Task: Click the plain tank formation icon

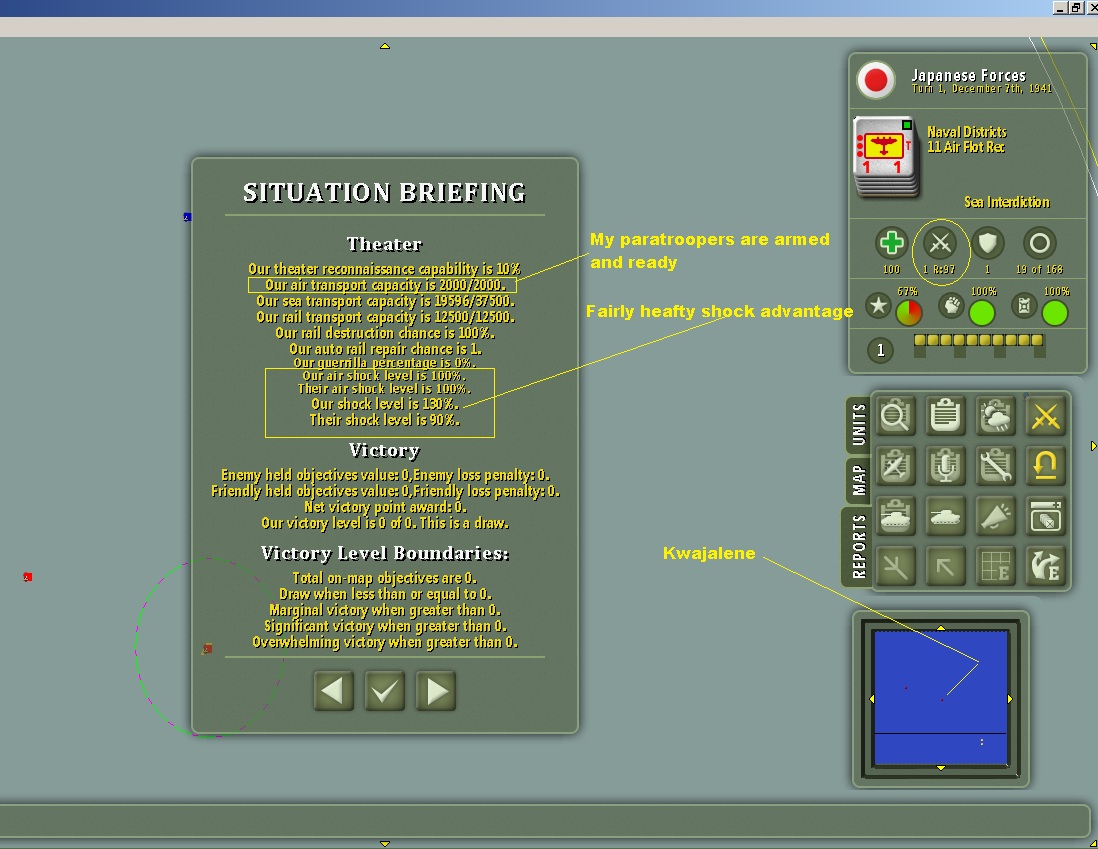Action: (945, 516)
